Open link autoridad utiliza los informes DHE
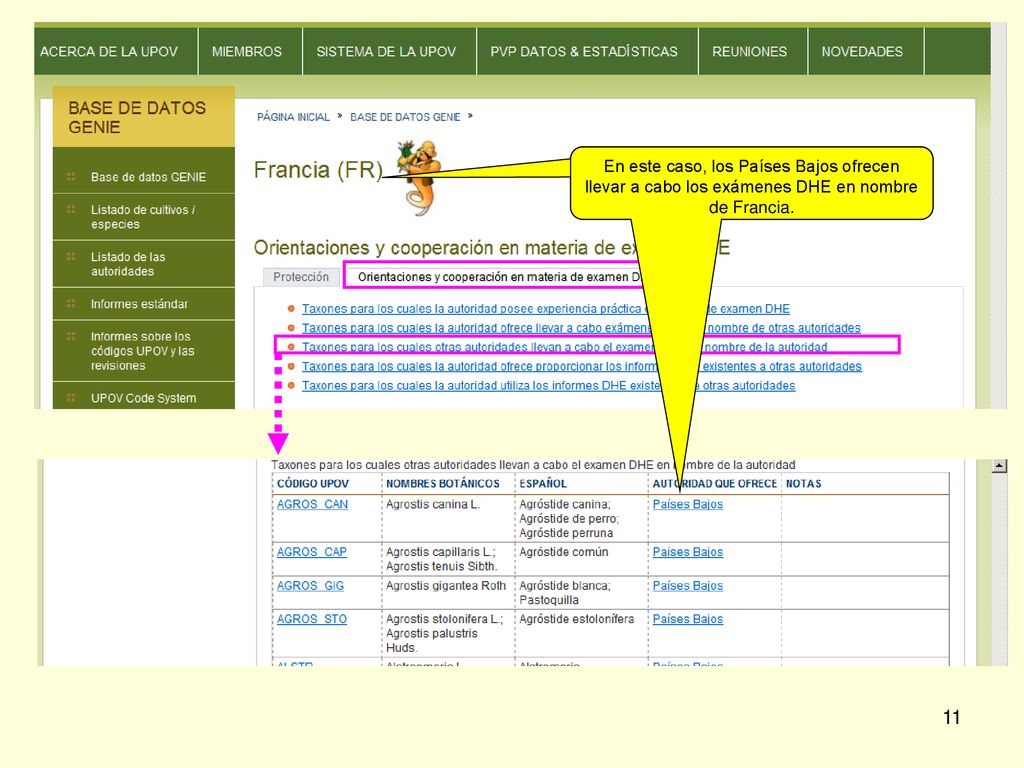The width and height of the screenshot is (1024, 768). (548, 385)
